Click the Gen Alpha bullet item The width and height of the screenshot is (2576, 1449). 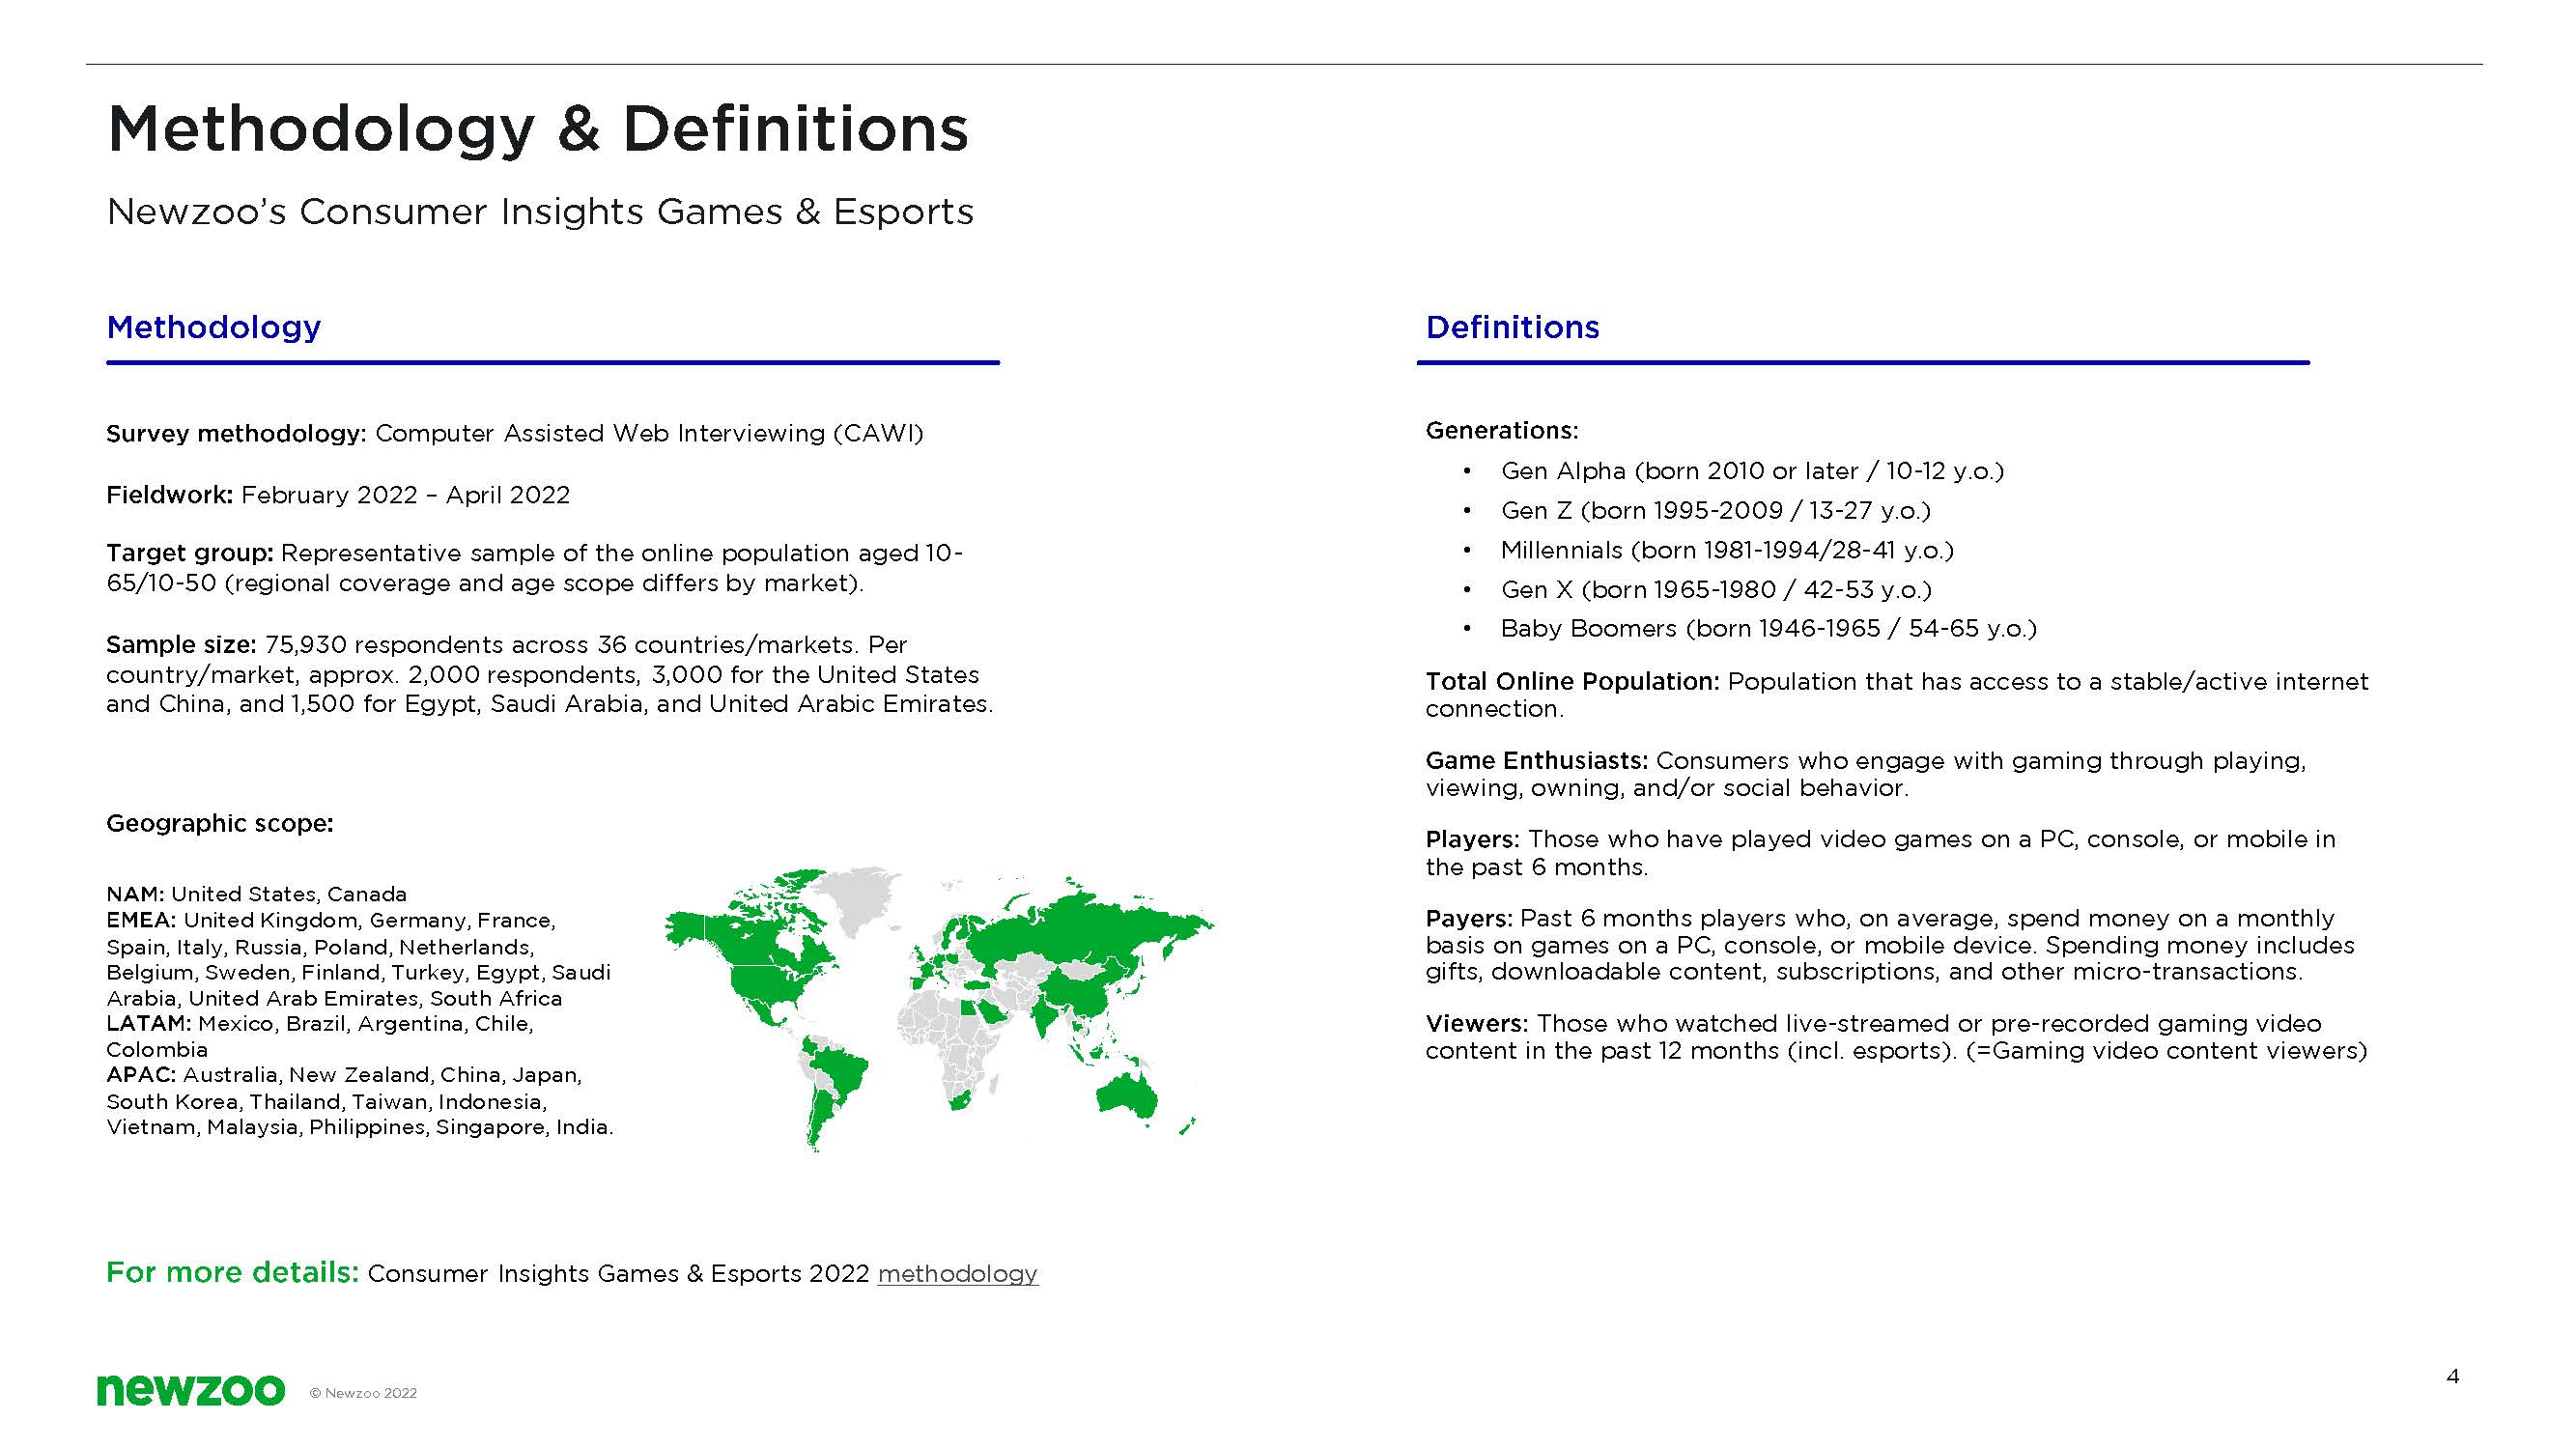tap(1751, 471)
